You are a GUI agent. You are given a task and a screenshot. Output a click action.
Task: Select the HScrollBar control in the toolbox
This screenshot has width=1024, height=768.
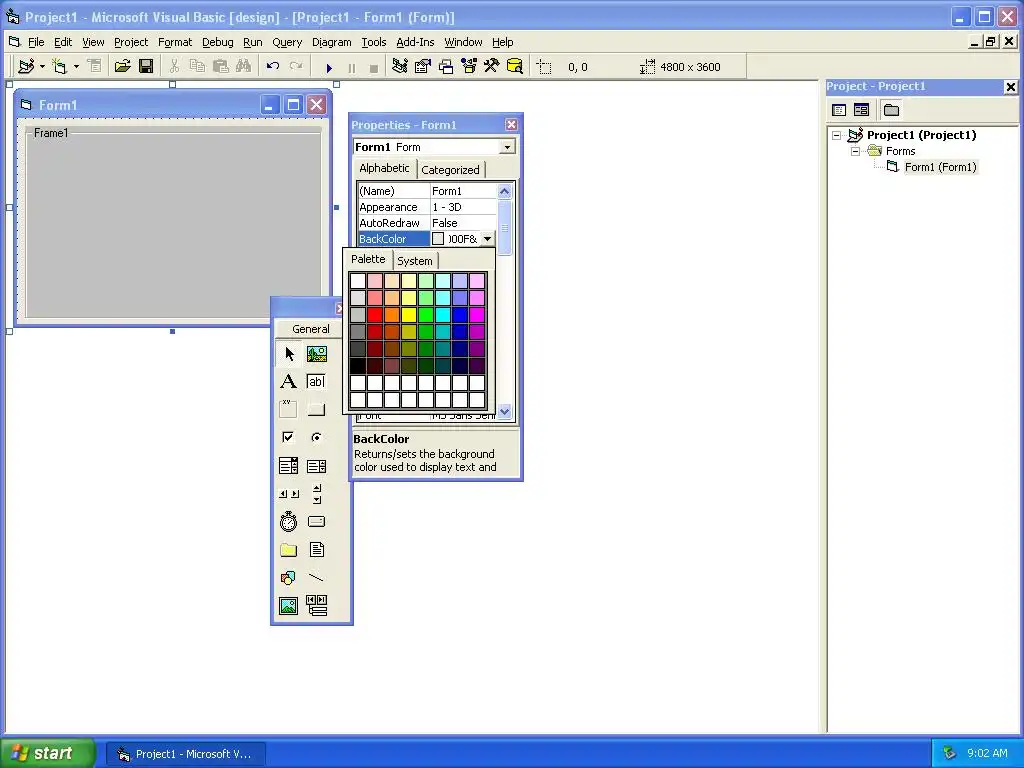point(289,494)
